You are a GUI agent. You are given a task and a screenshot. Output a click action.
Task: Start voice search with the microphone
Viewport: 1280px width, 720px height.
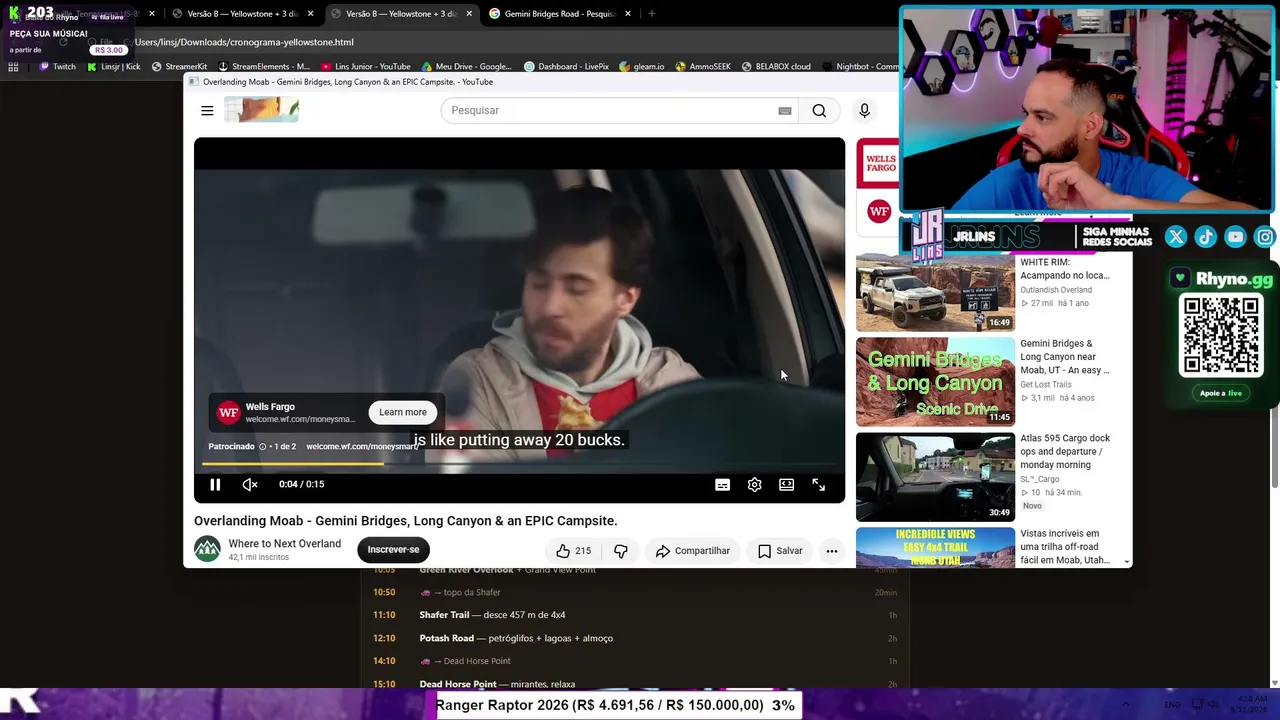[x=864, y=110]
